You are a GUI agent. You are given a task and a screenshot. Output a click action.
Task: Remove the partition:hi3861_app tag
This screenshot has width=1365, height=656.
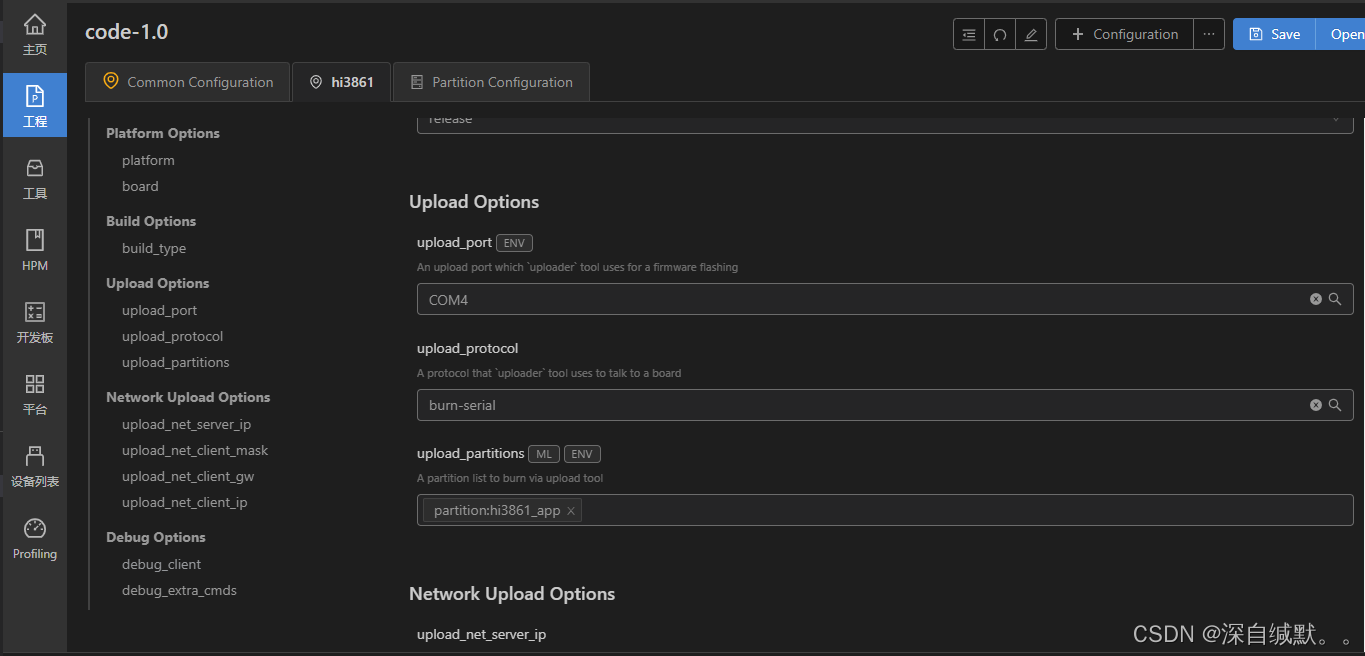coord(571,511)
